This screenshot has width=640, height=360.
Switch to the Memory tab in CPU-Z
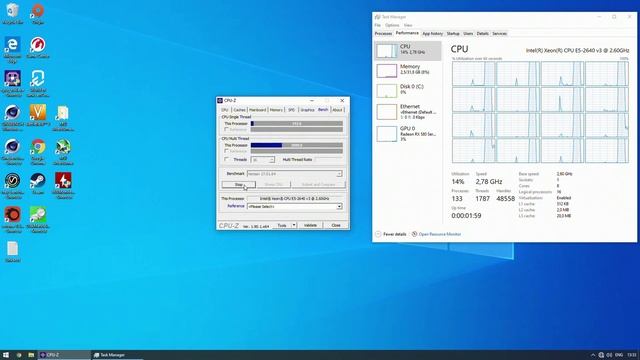point(276,110)
